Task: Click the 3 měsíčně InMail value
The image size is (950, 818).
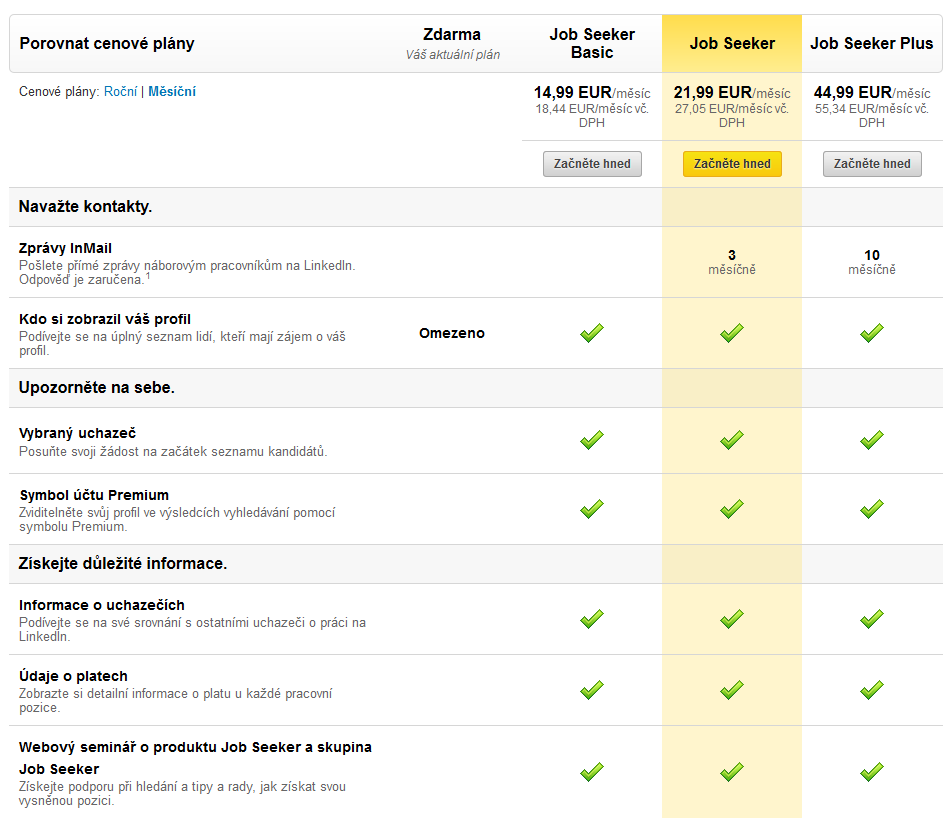Action: [x=732, y=262]
